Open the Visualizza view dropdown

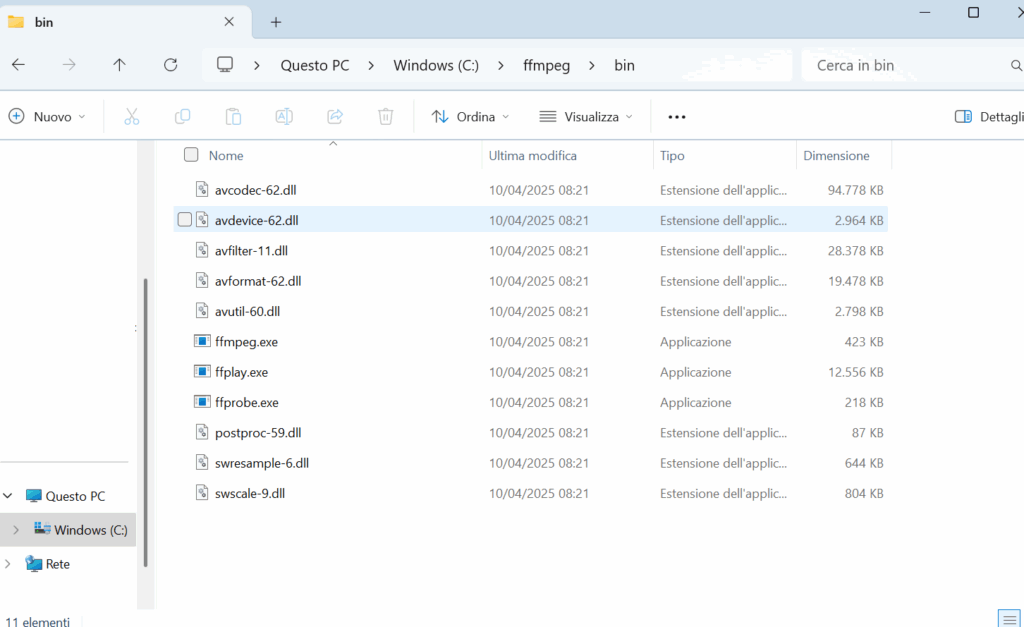pos(586,117)
